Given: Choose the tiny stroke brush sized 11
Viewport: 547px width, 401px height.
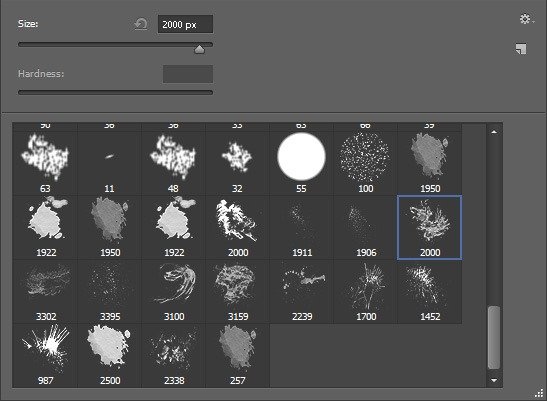Looking at the screenshot, I should [110, 163].
